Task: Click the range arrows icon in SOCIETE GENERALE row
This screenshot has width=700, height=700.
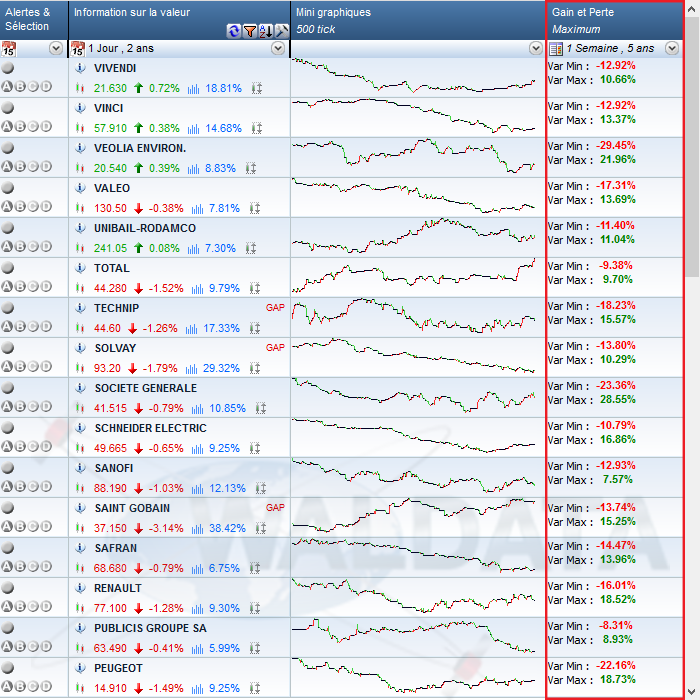Action: point(261,408)
